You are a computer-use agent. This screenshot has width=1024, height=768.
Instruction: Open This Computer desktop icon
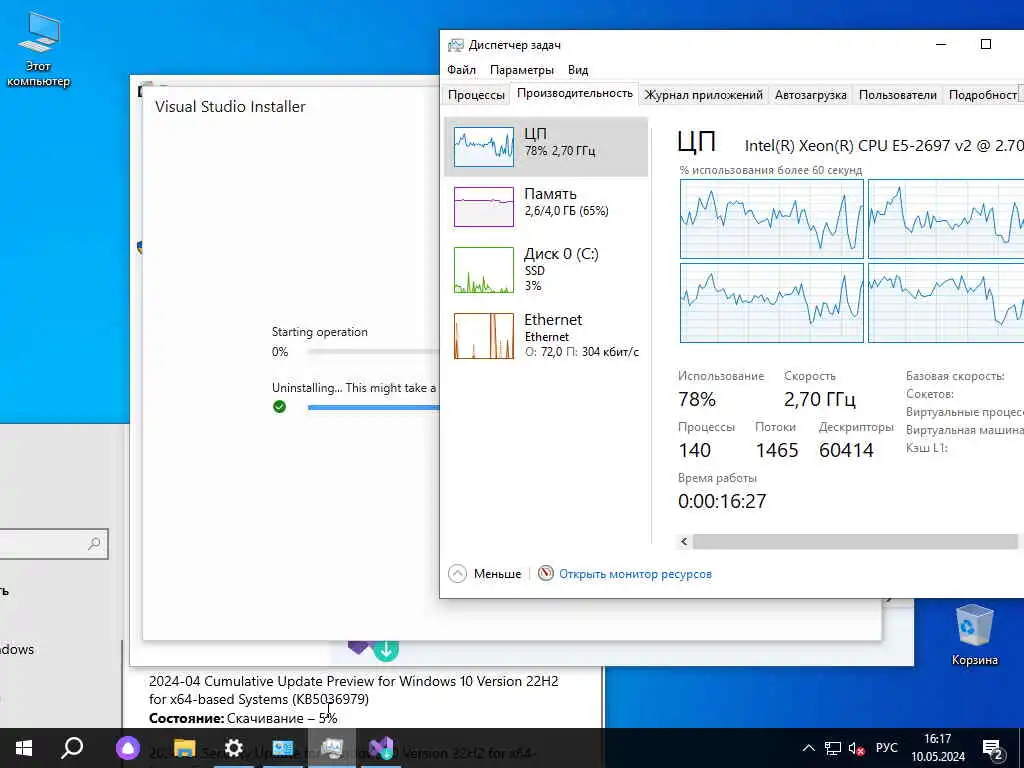(39, 50)
